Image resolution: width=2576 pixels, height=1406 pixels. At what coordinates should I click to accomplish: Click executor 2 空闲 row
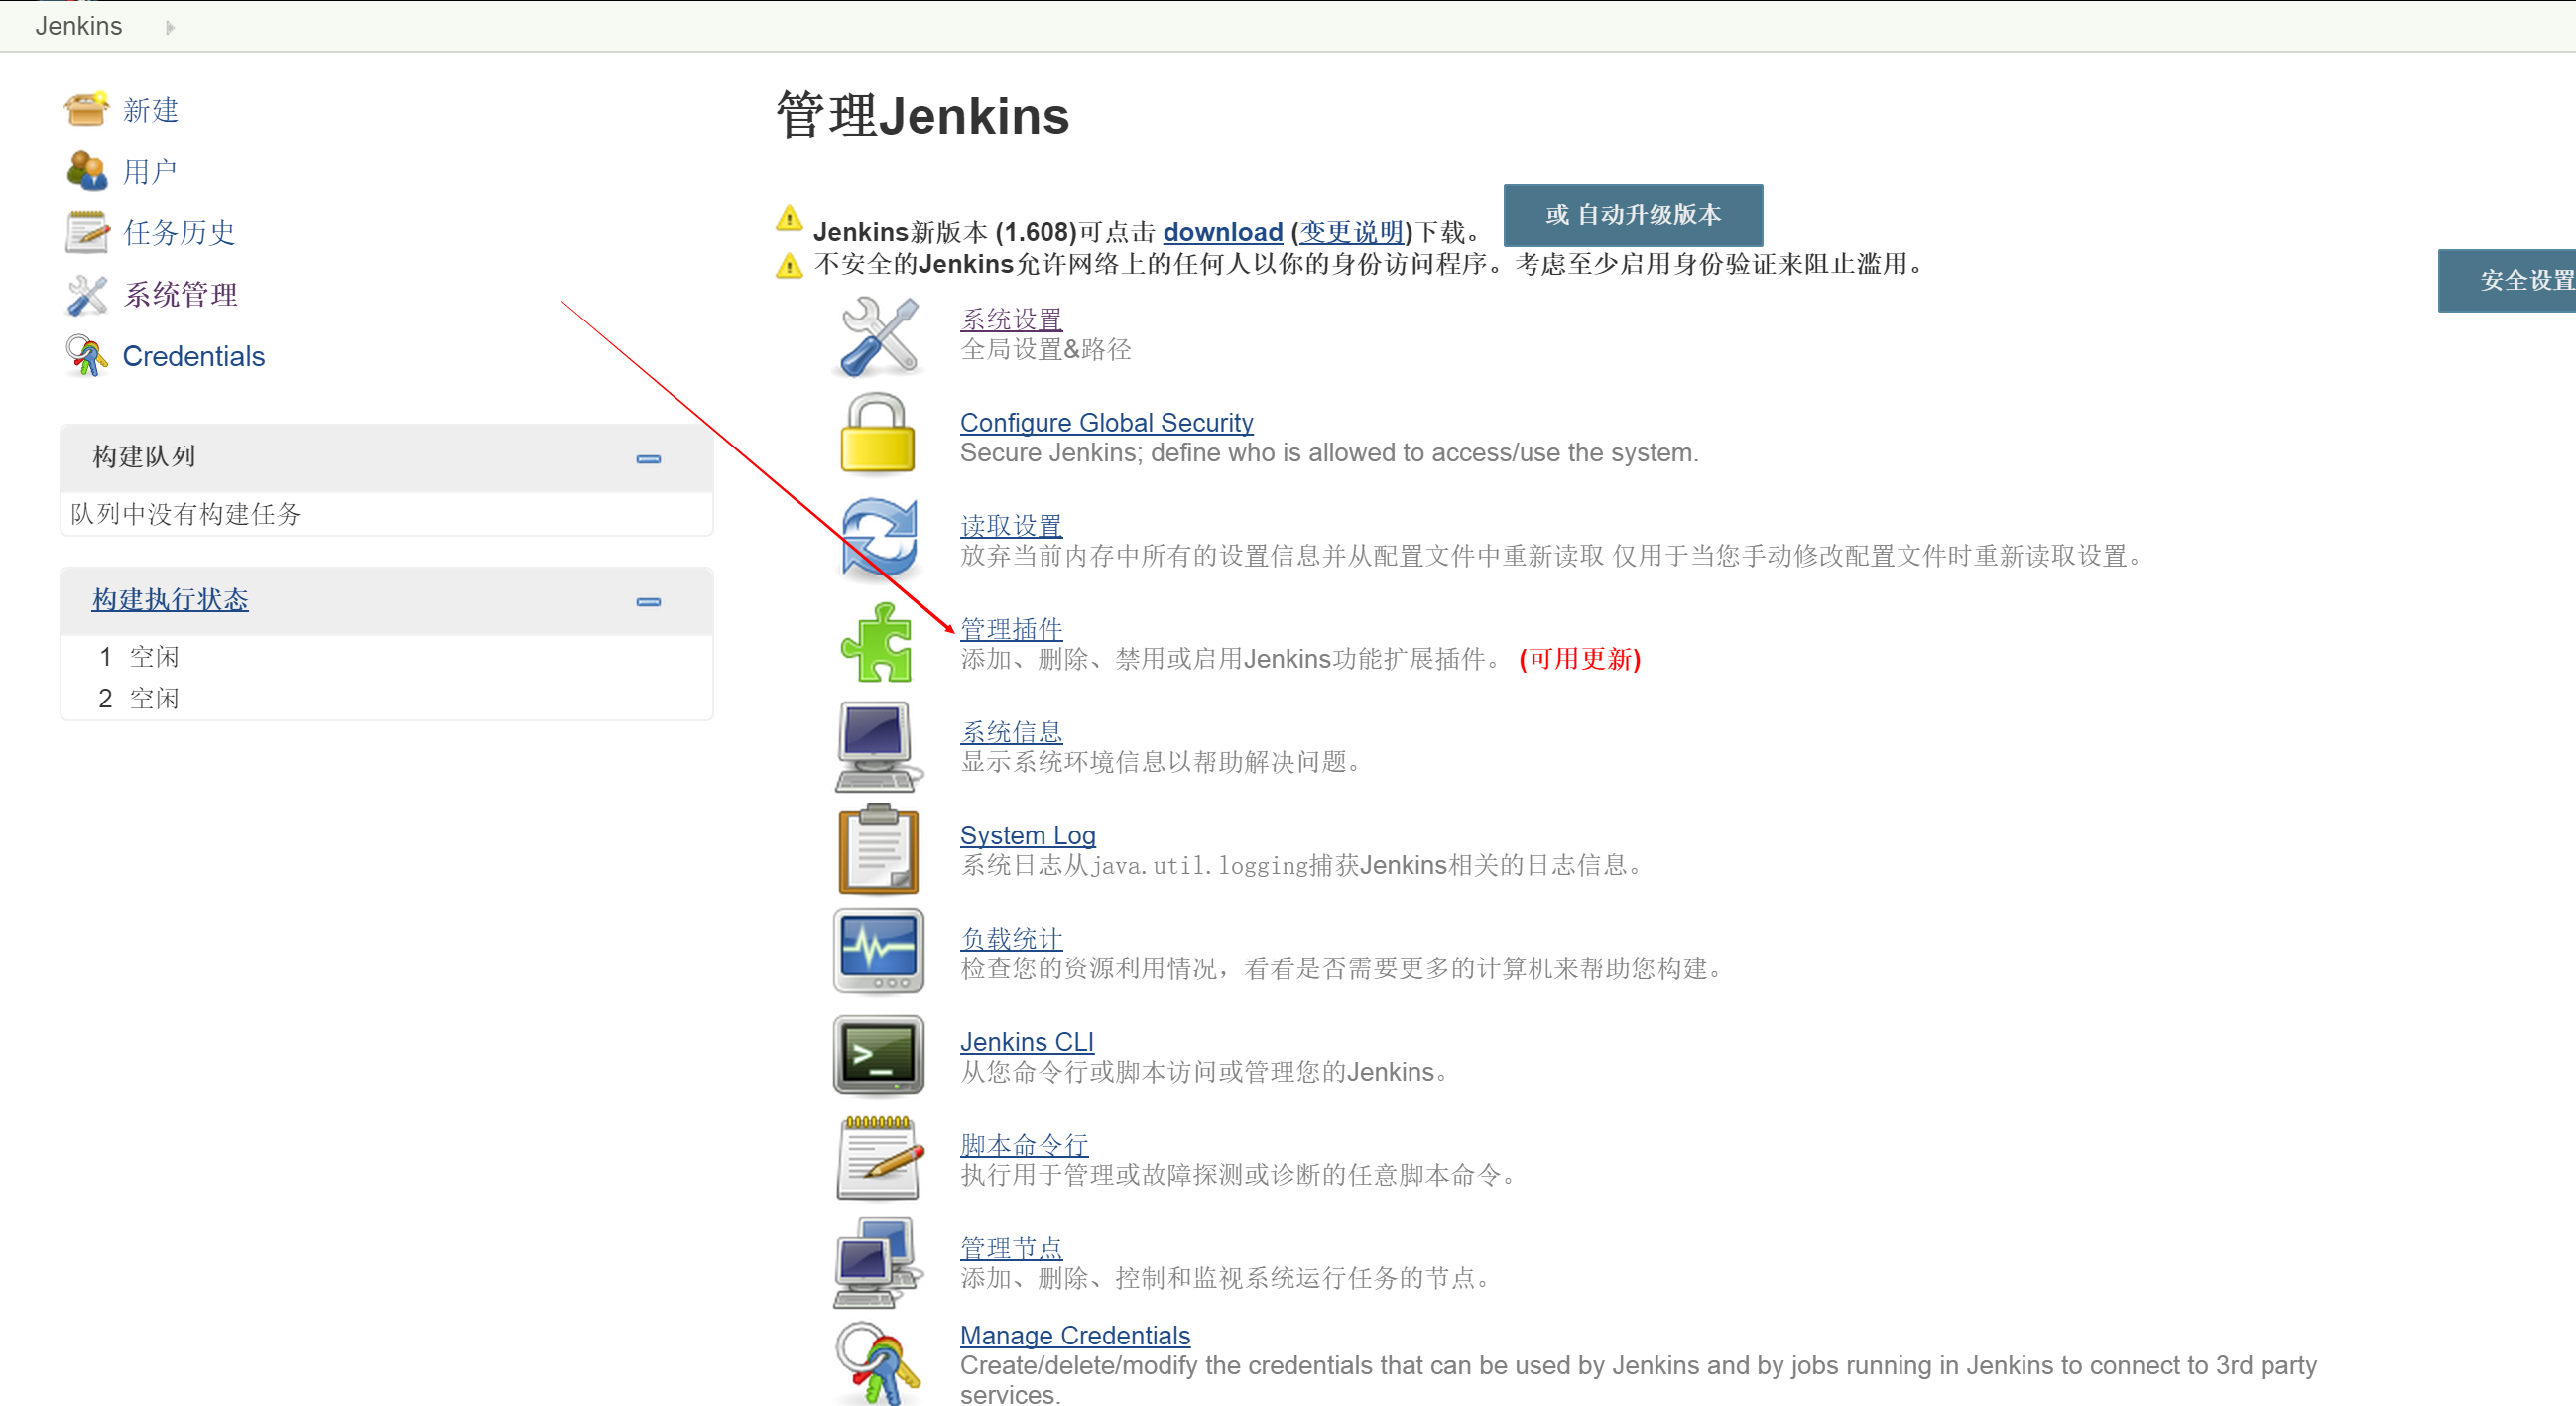[387, 698]
